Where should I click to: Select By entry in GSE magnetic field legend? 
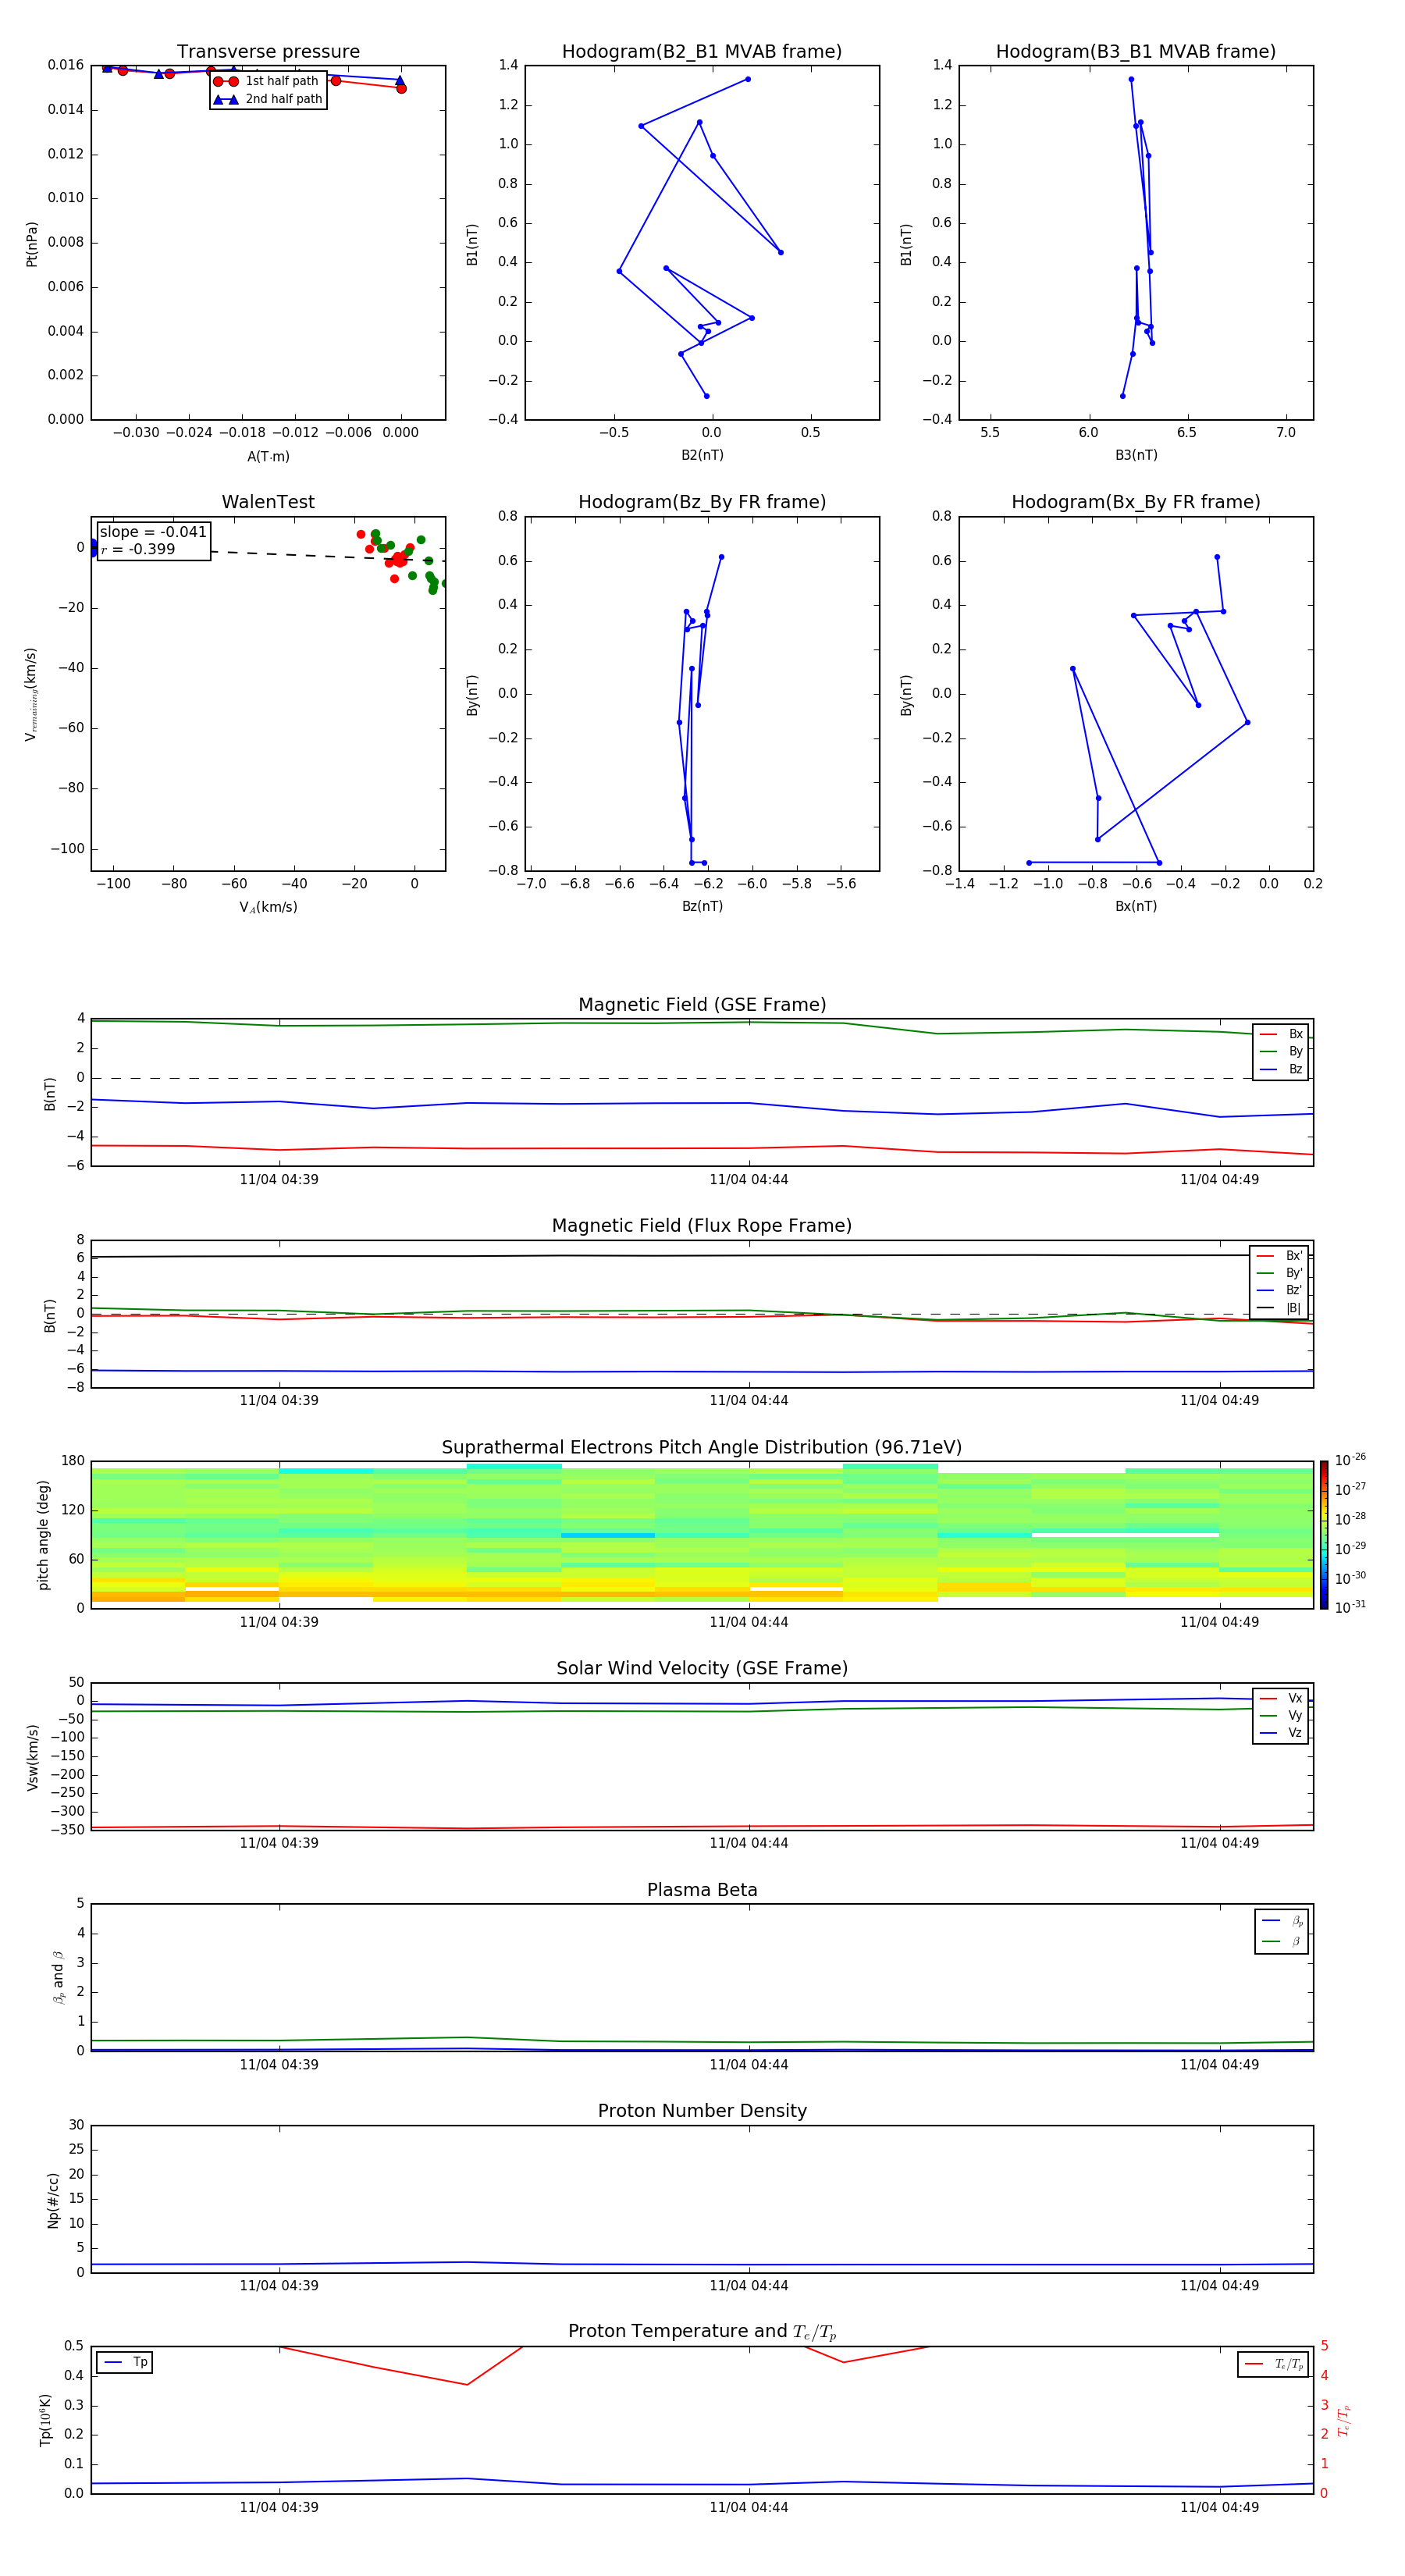tap(1281, 1051)
